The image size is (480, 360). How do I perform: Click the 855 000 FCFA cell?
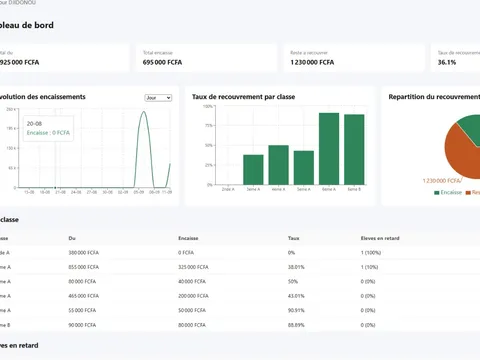coord(84,267)
